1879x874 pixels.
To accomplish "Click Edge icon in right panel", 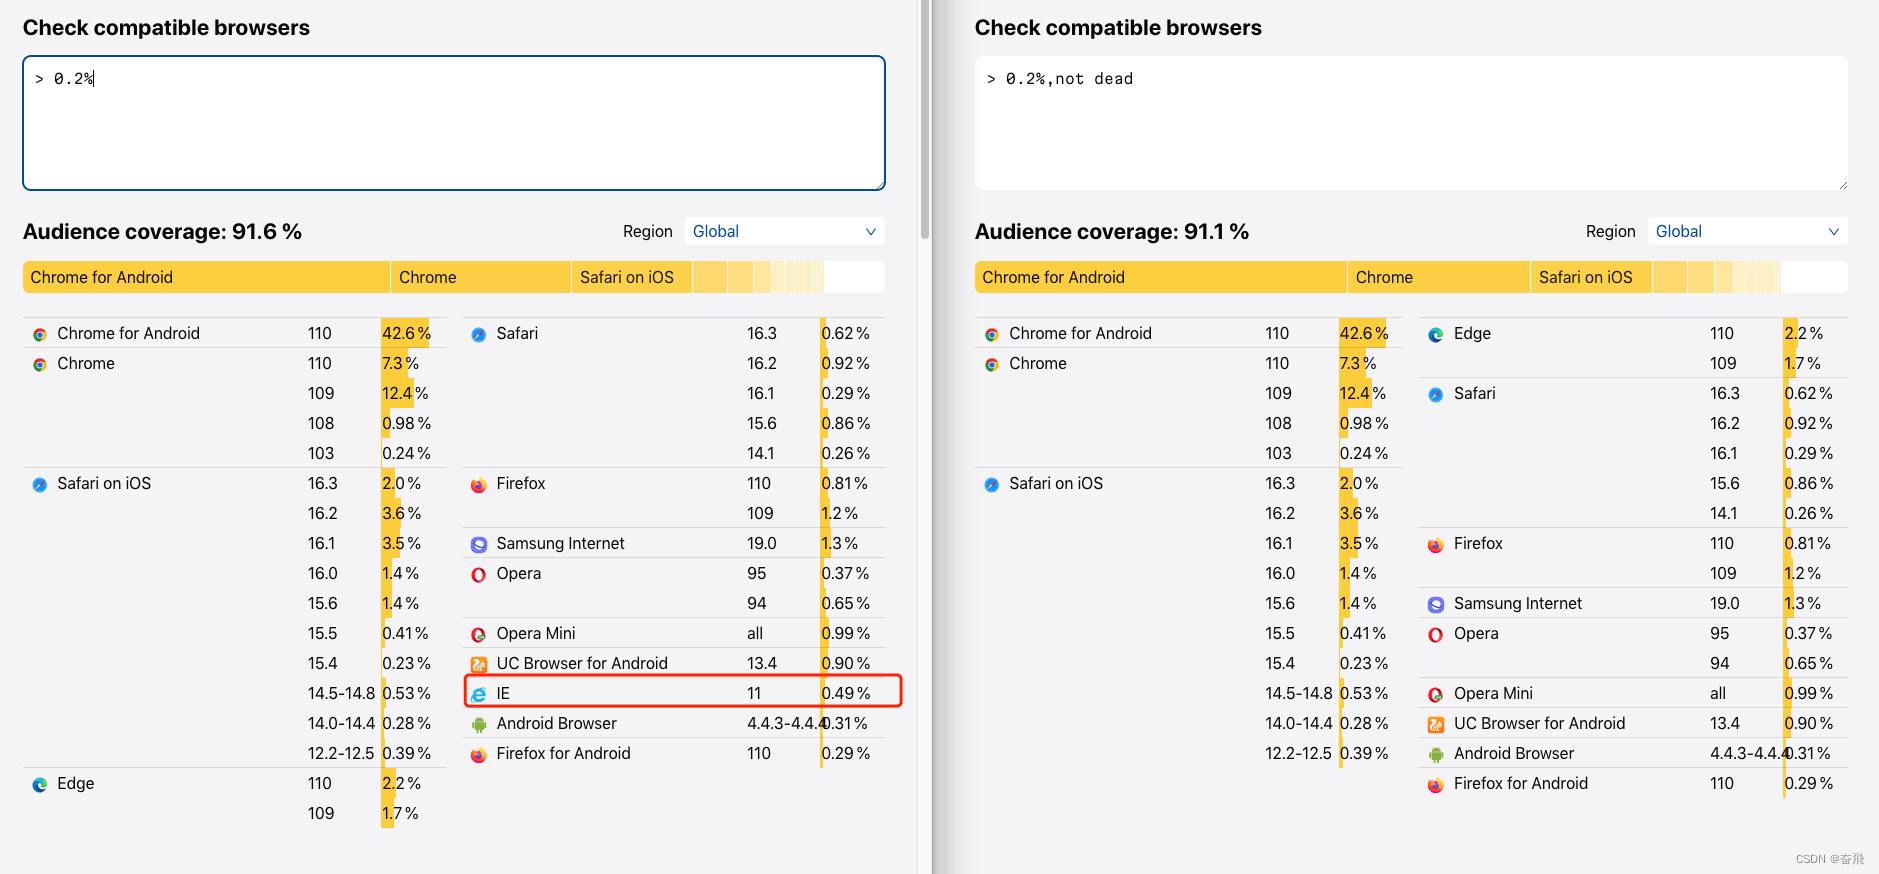I will click(1436, 335).
